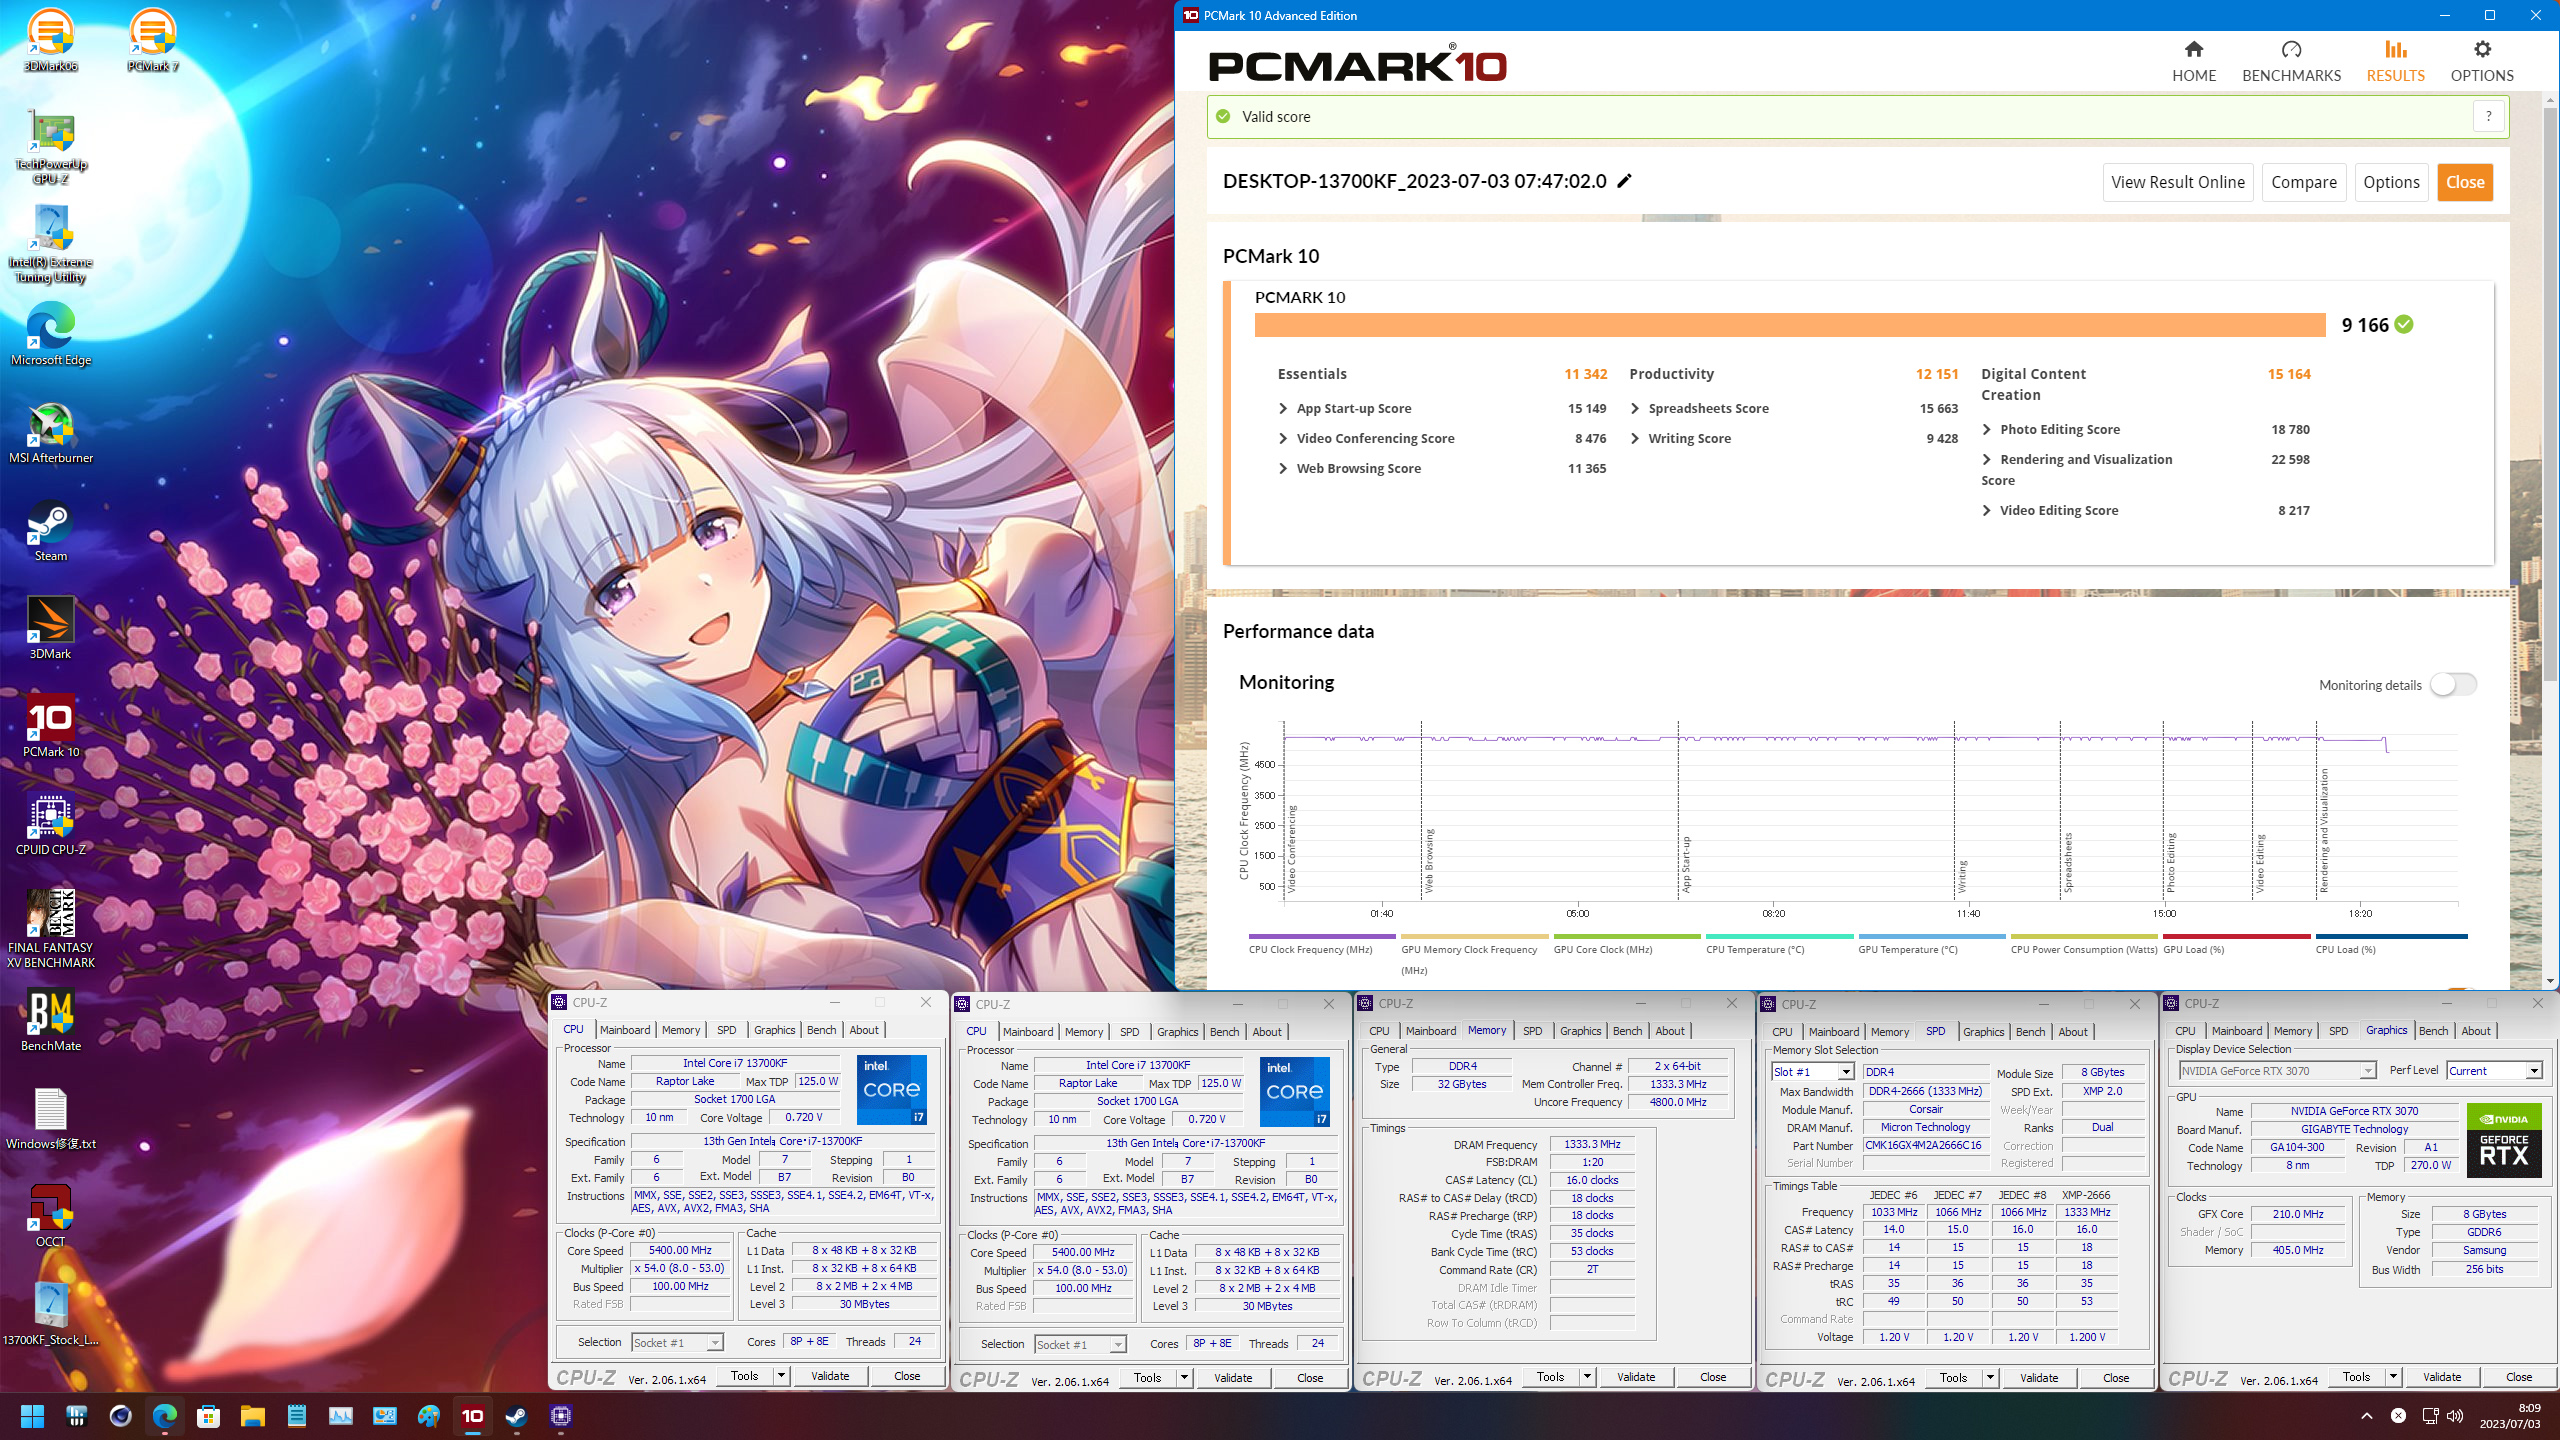2560x1440 pixels.
Task: Open Graphics tab in the CPU-Z SPD window
Action: point(1983,1032)
